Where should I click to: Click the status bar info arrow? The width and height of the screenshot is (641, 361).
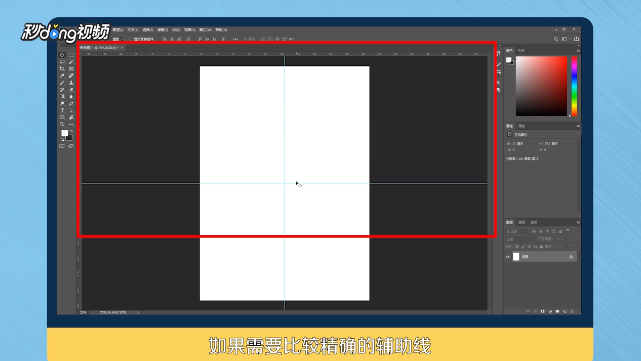pos(138,312)
